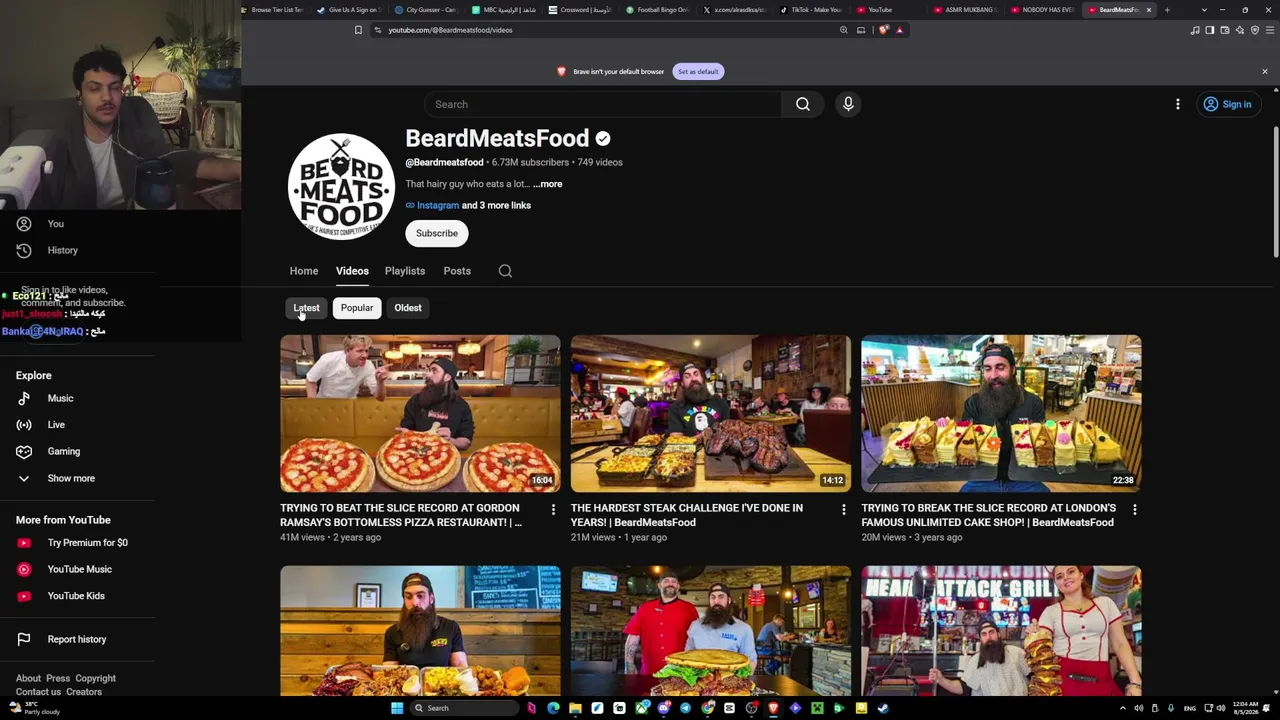Open the Xbox app from the taskbar
Viewport: 1280px width, 720px height.
(x=641, y=708)
